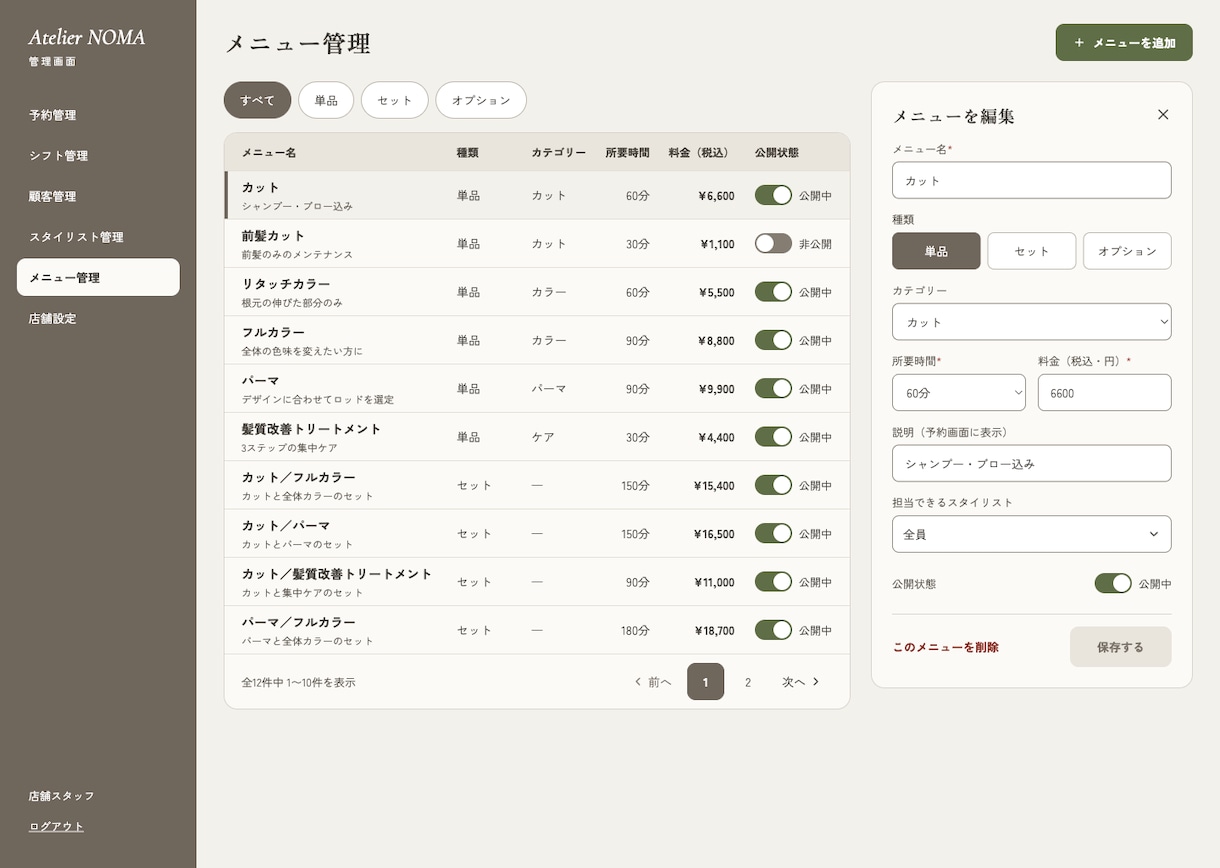The image size is (1220, 868).
Task: Click 料金（税込） column header
Action: 702,153
